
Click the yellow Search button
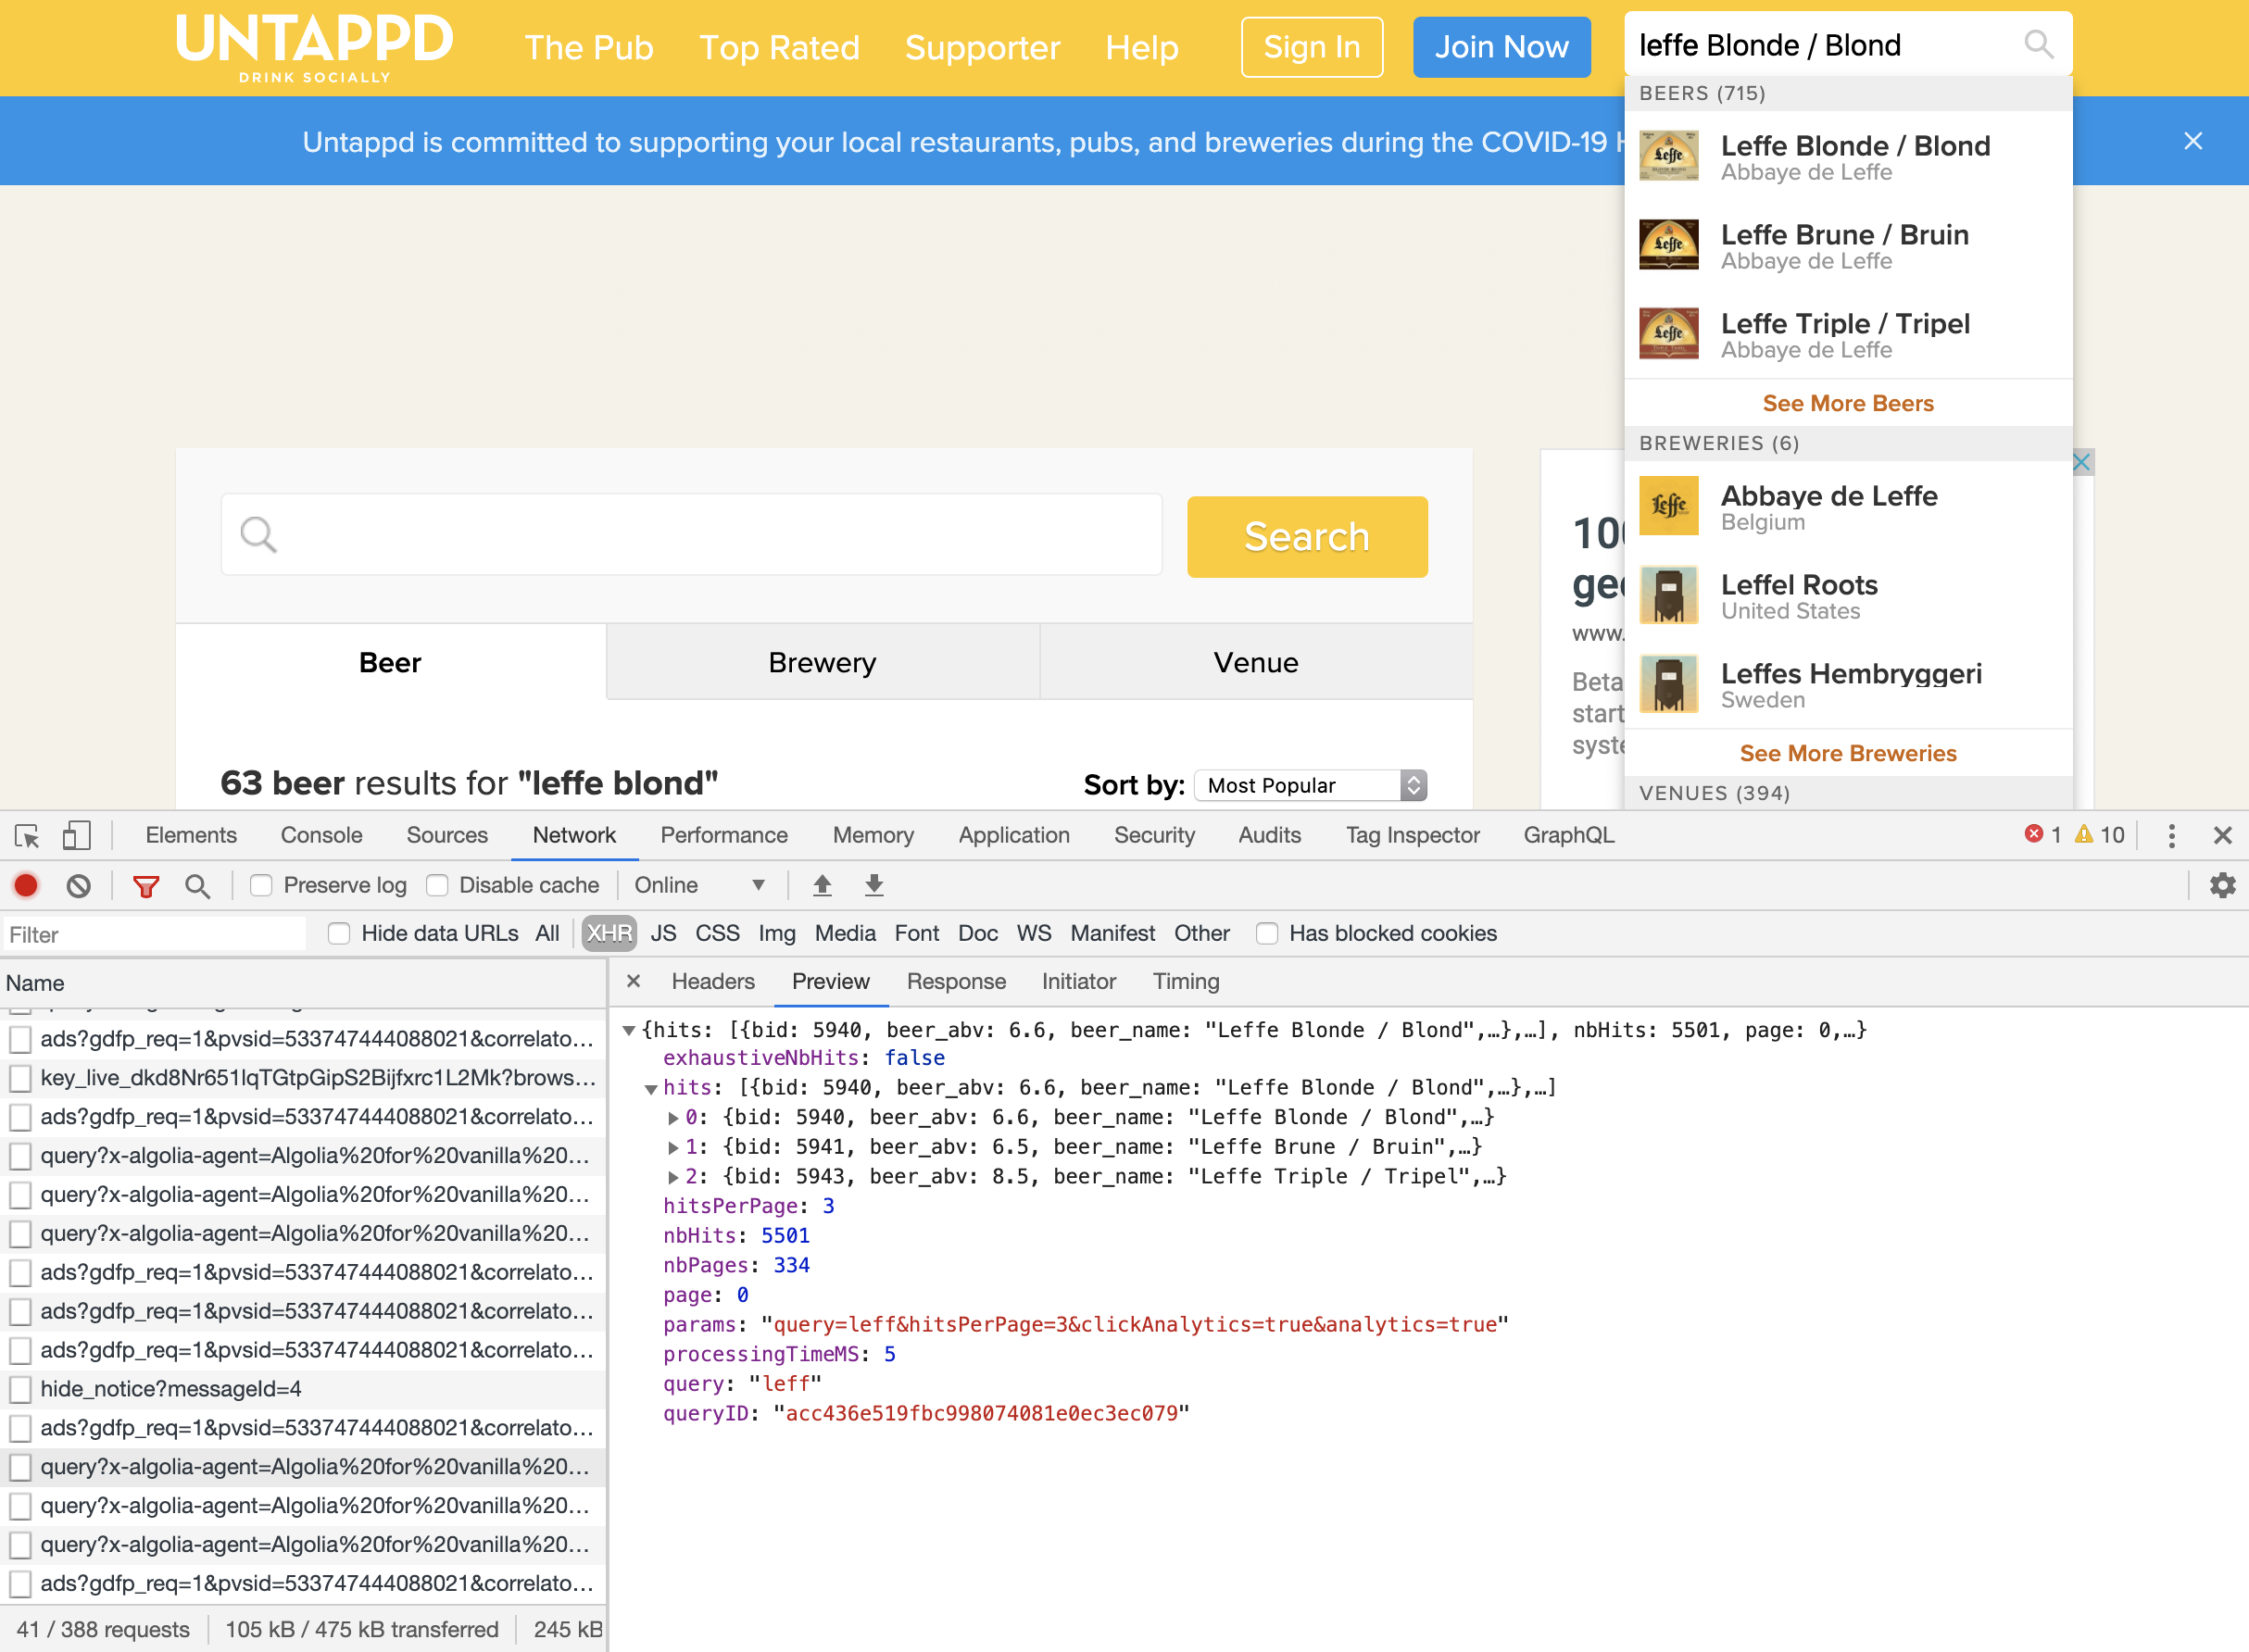tap(1307, 537)
